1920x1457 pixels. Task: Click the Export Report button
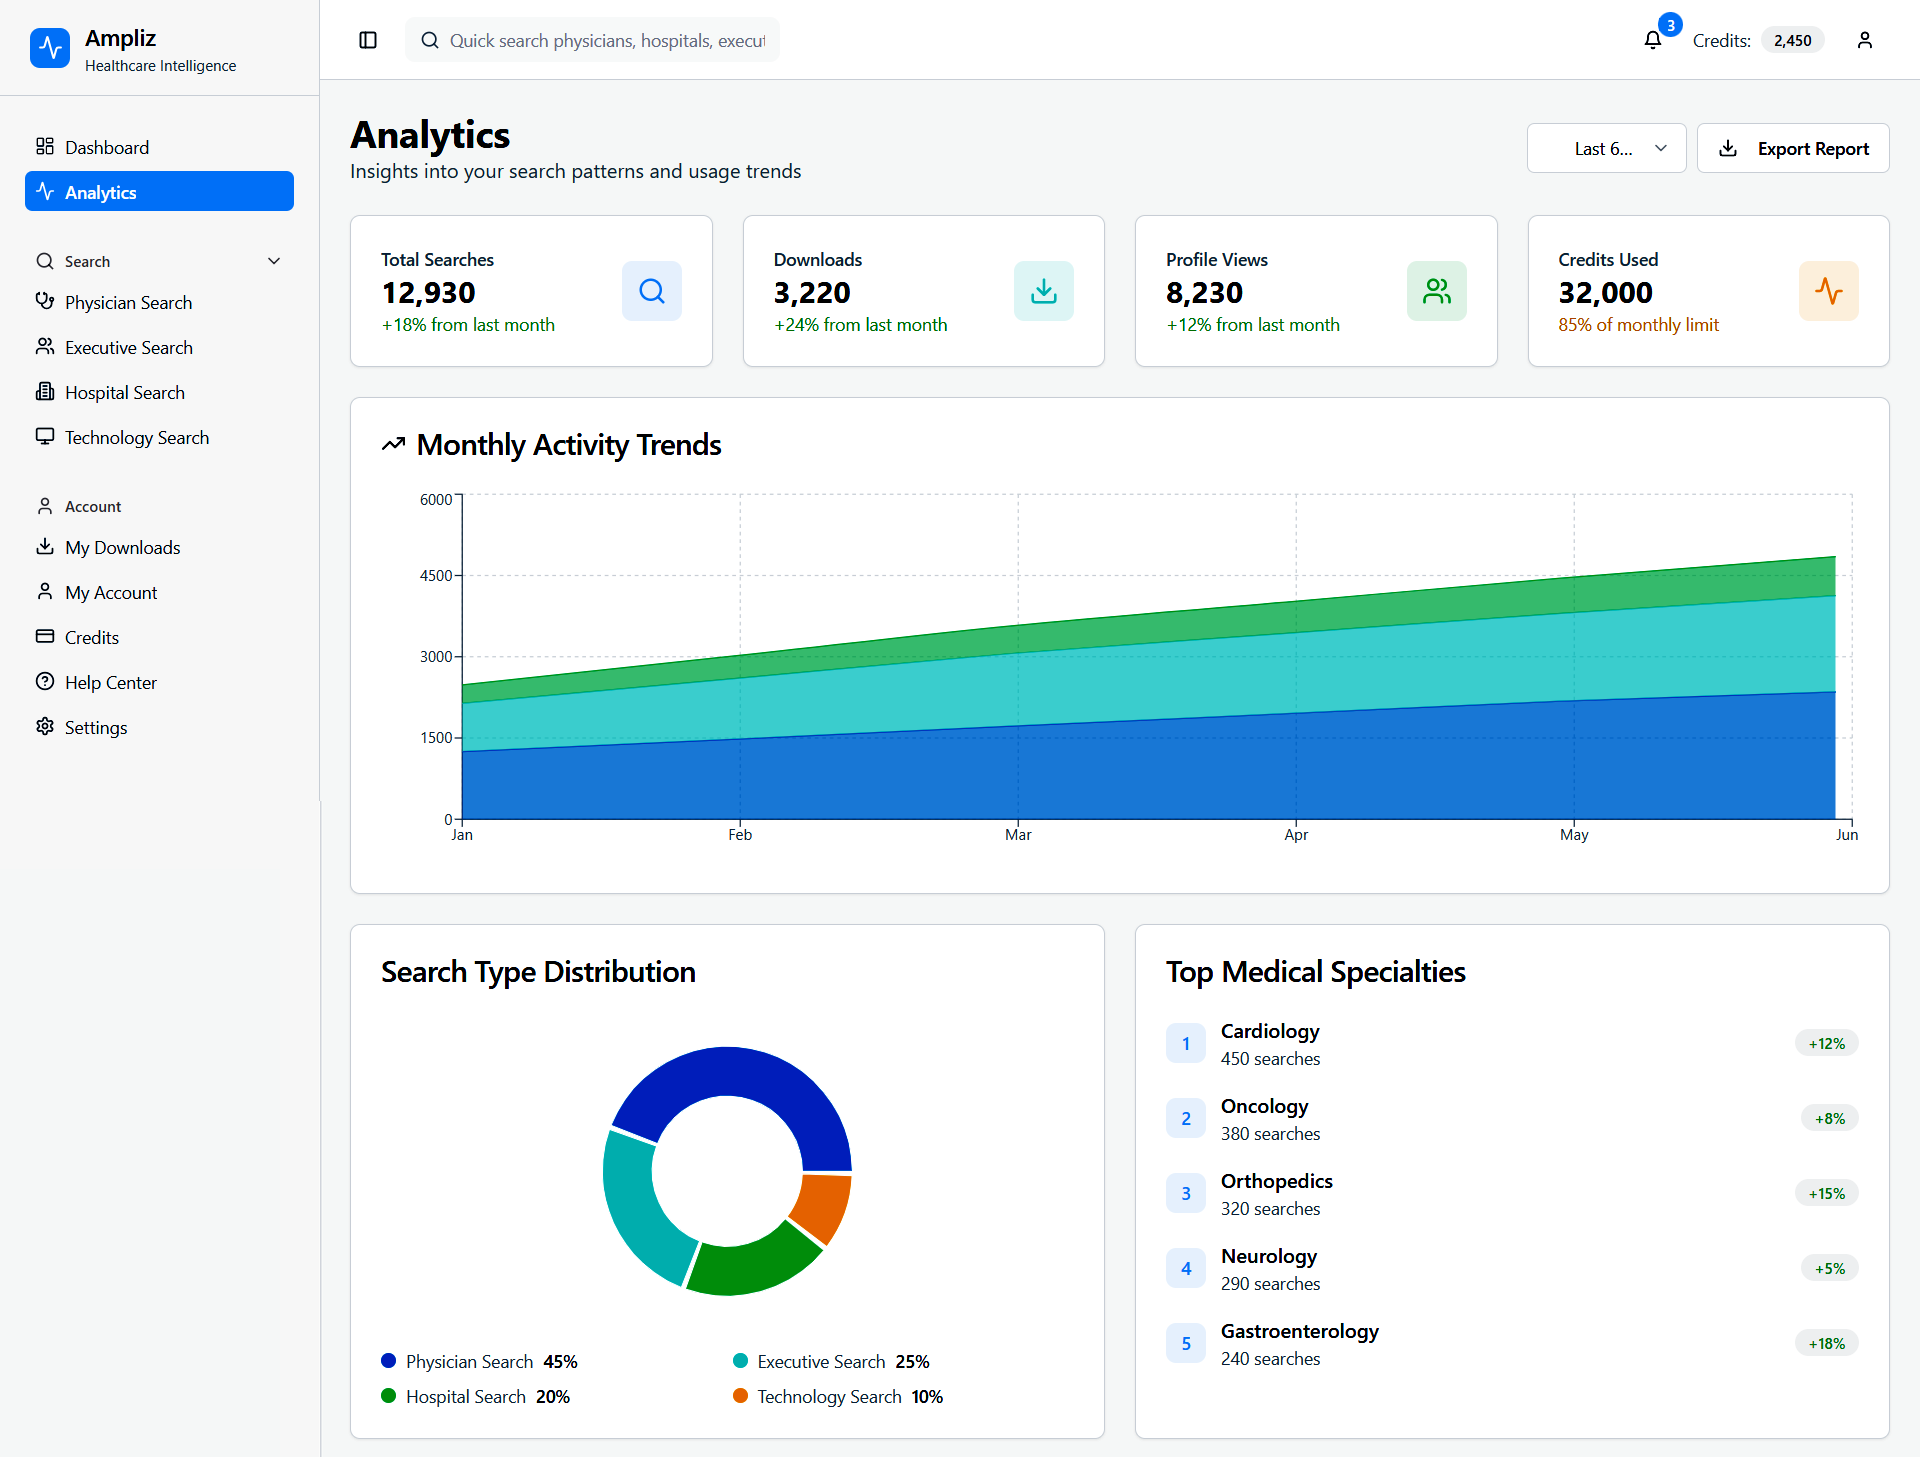1792,148
